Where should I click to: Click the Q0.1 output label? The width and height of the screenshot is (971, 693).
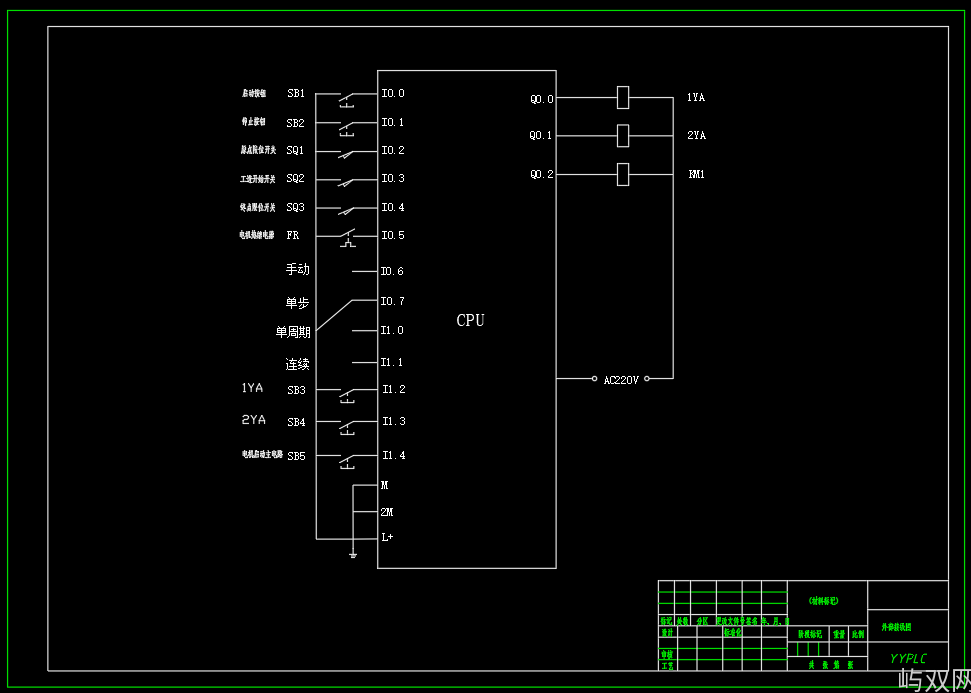[x=541, y=136]
